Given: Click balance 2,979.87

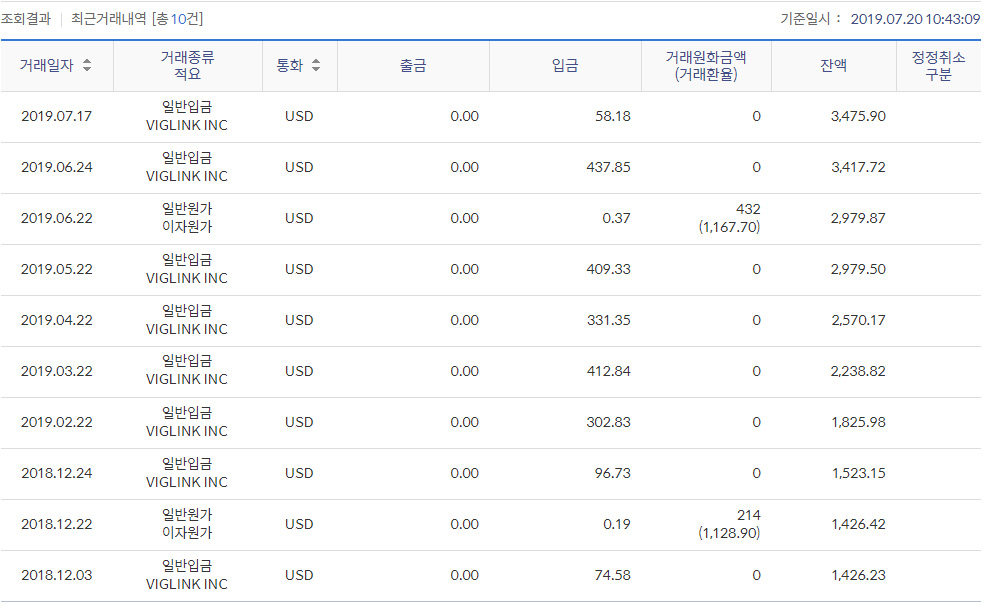Looking at the screenshot, I should [x=858, y=218].
